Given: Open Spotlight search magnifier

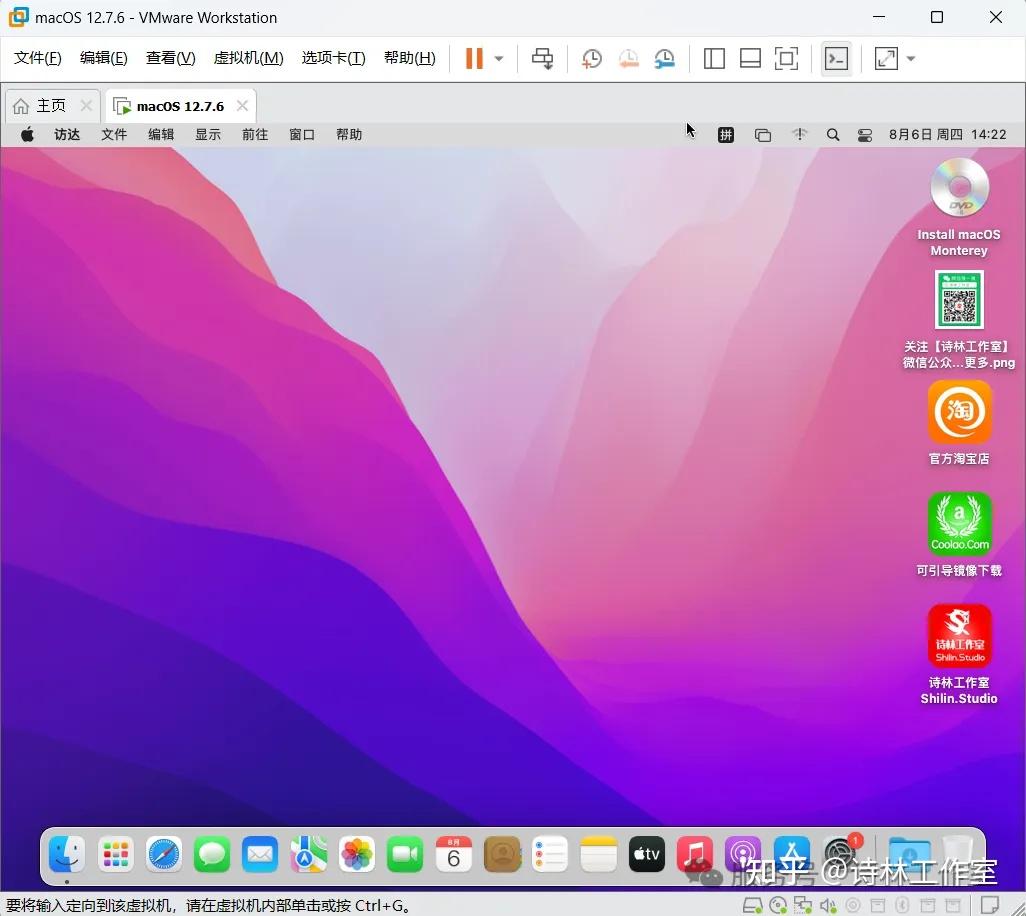Looking at the screenshot, I should pyautogui.click(x=833, y=135).
